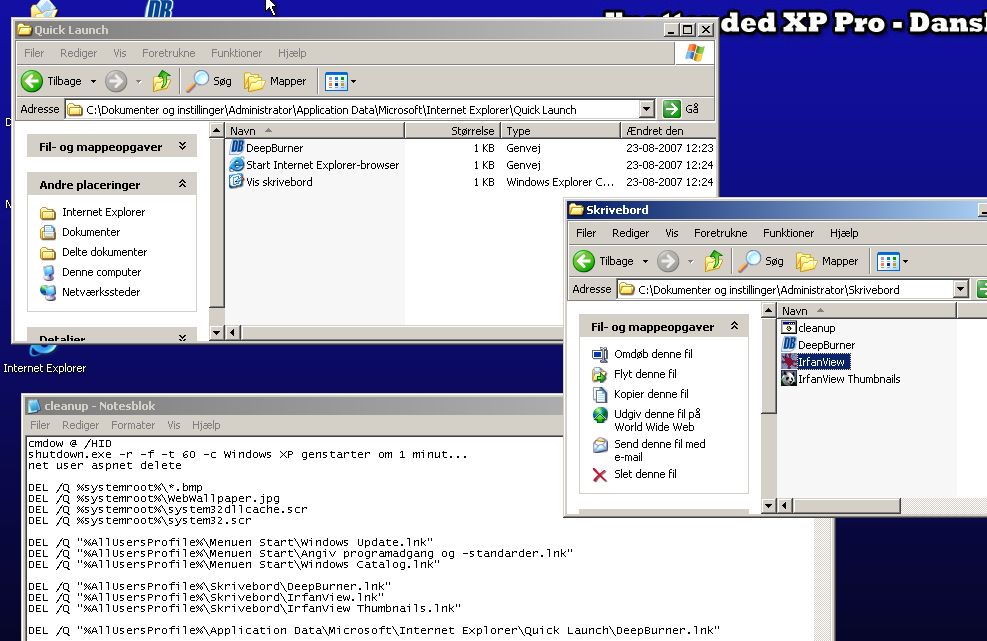Select the cleanup file icon in Skrivebord
This screenshot has height=641, width=987.
coord(789,327)
